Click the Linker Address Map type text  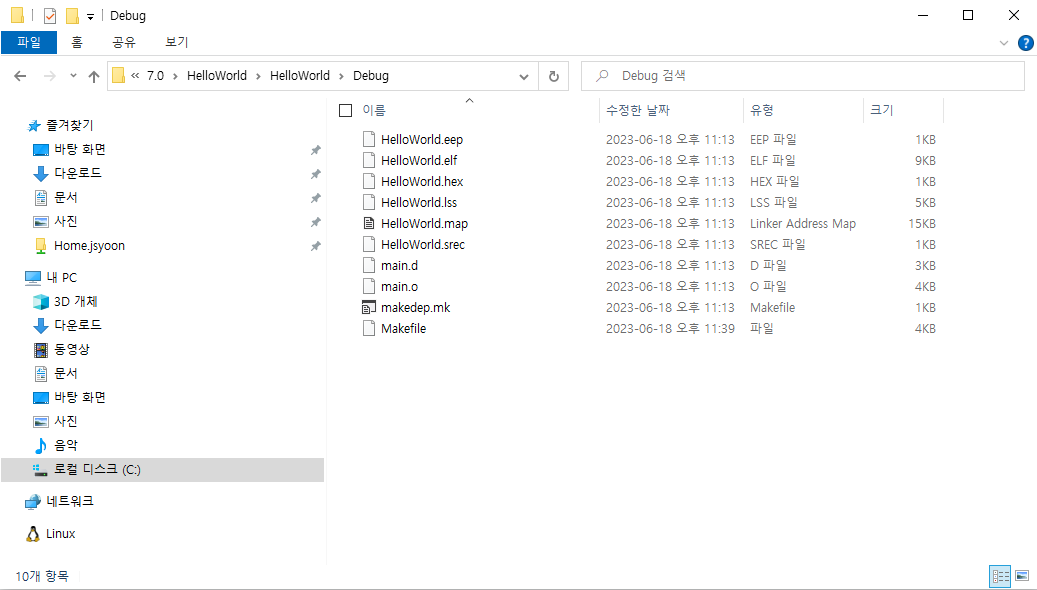pyautogui.click(x=802, y=224)
